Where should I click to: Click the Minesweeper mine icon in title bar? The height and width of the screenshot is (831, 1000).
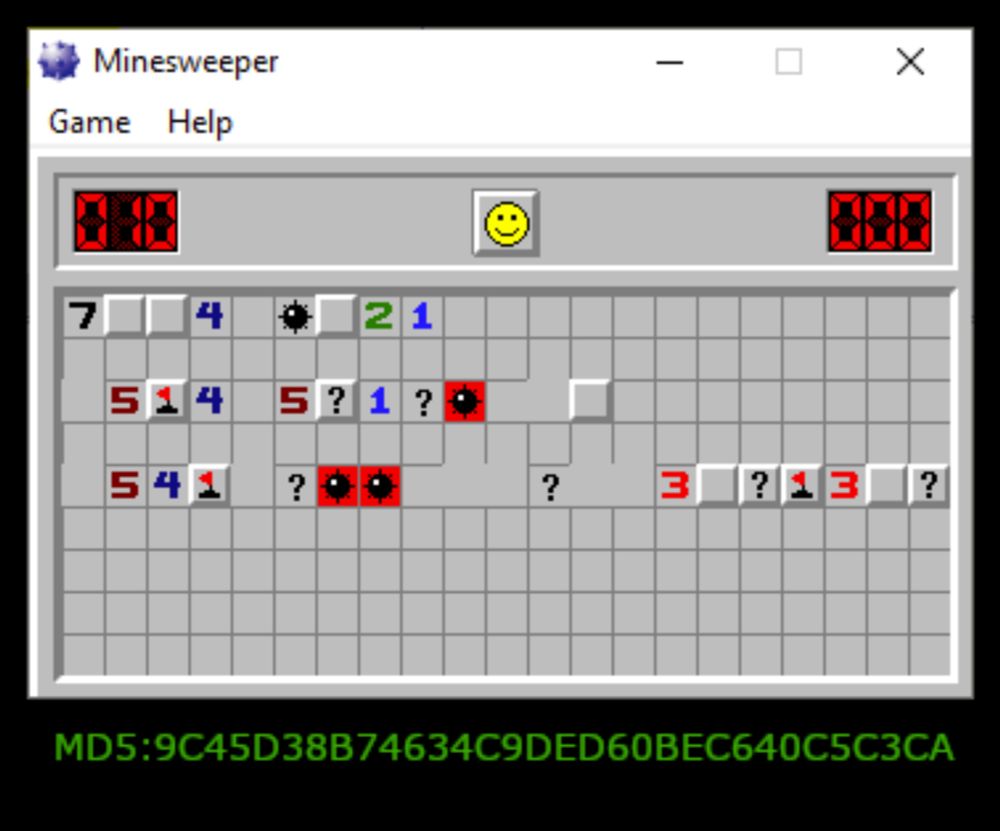(x=59, y=61)
